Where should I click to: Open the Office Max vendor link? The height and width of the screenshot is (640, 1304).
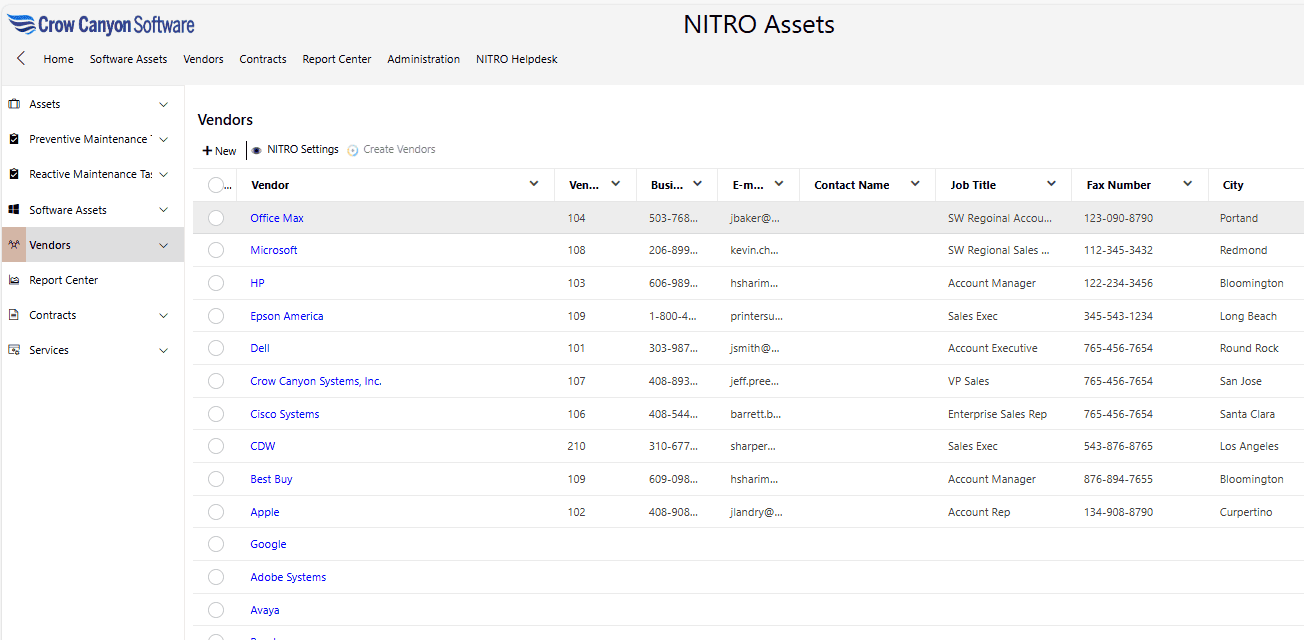coord(277,218)
